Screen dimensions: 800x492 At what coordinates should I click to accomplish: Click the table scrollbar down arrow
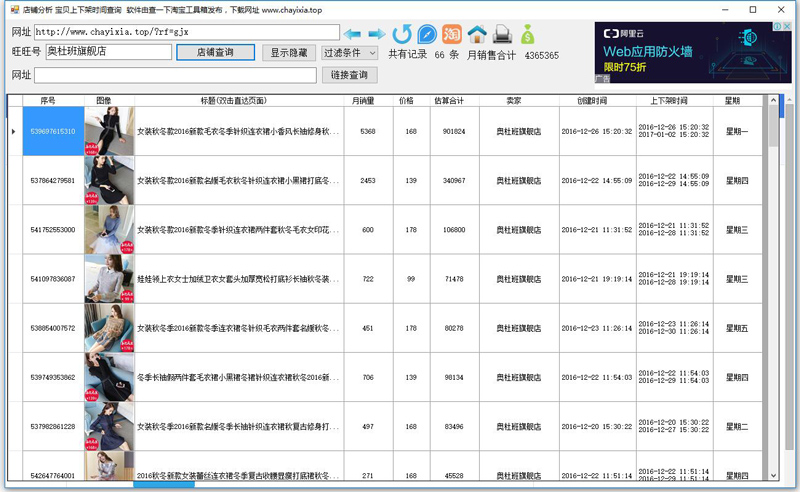pos(773,475)
